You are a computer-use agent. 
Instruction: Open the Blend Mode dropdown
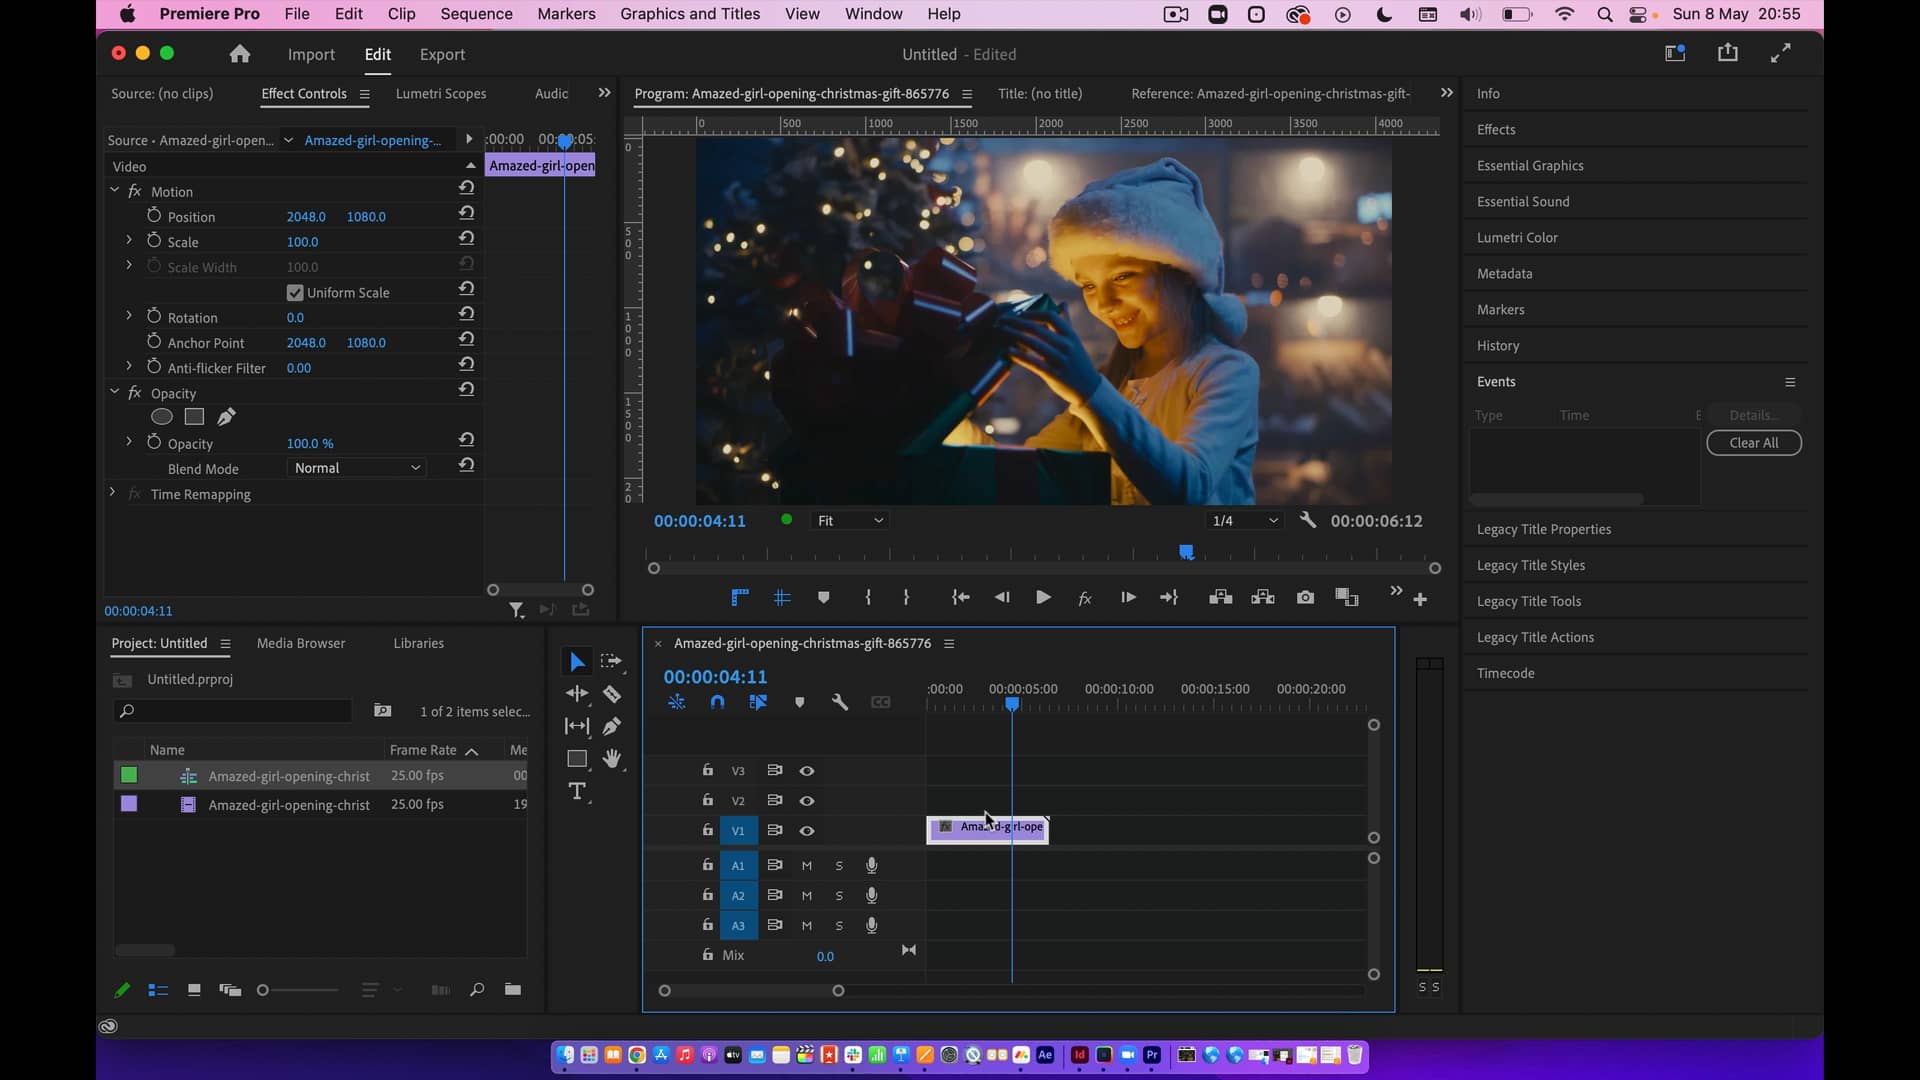[x=356, y=467]
